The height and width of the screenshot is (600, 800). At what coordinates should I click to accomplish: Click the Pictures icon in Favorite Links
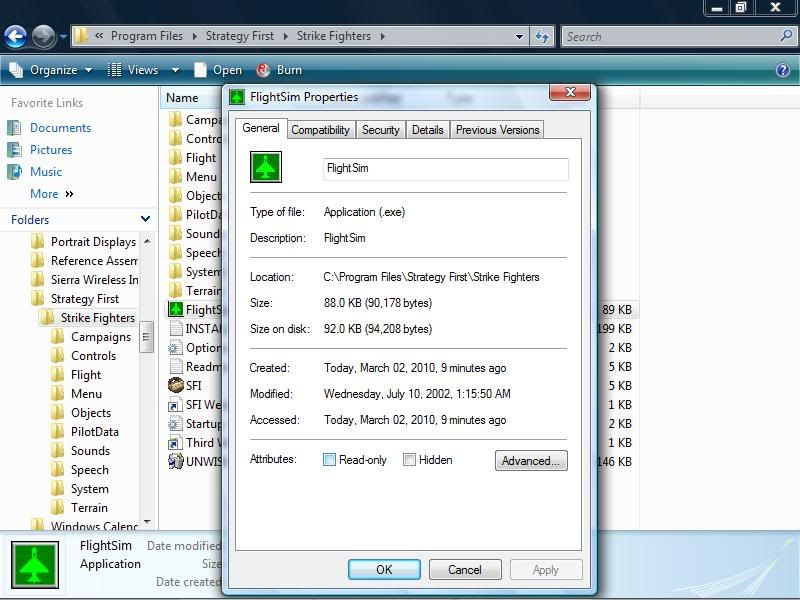pyautogui.click(x=15, y=149)
